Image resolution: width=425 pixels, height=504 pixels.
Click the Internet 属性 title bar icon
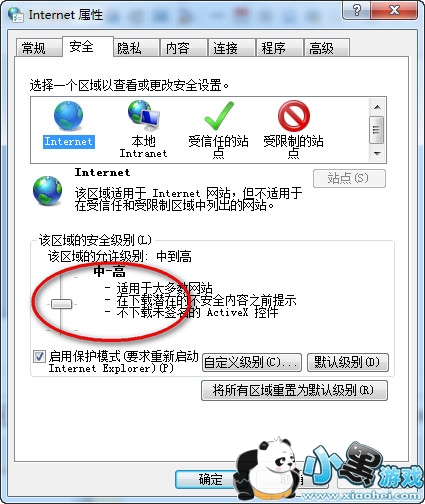click(16, 14)
